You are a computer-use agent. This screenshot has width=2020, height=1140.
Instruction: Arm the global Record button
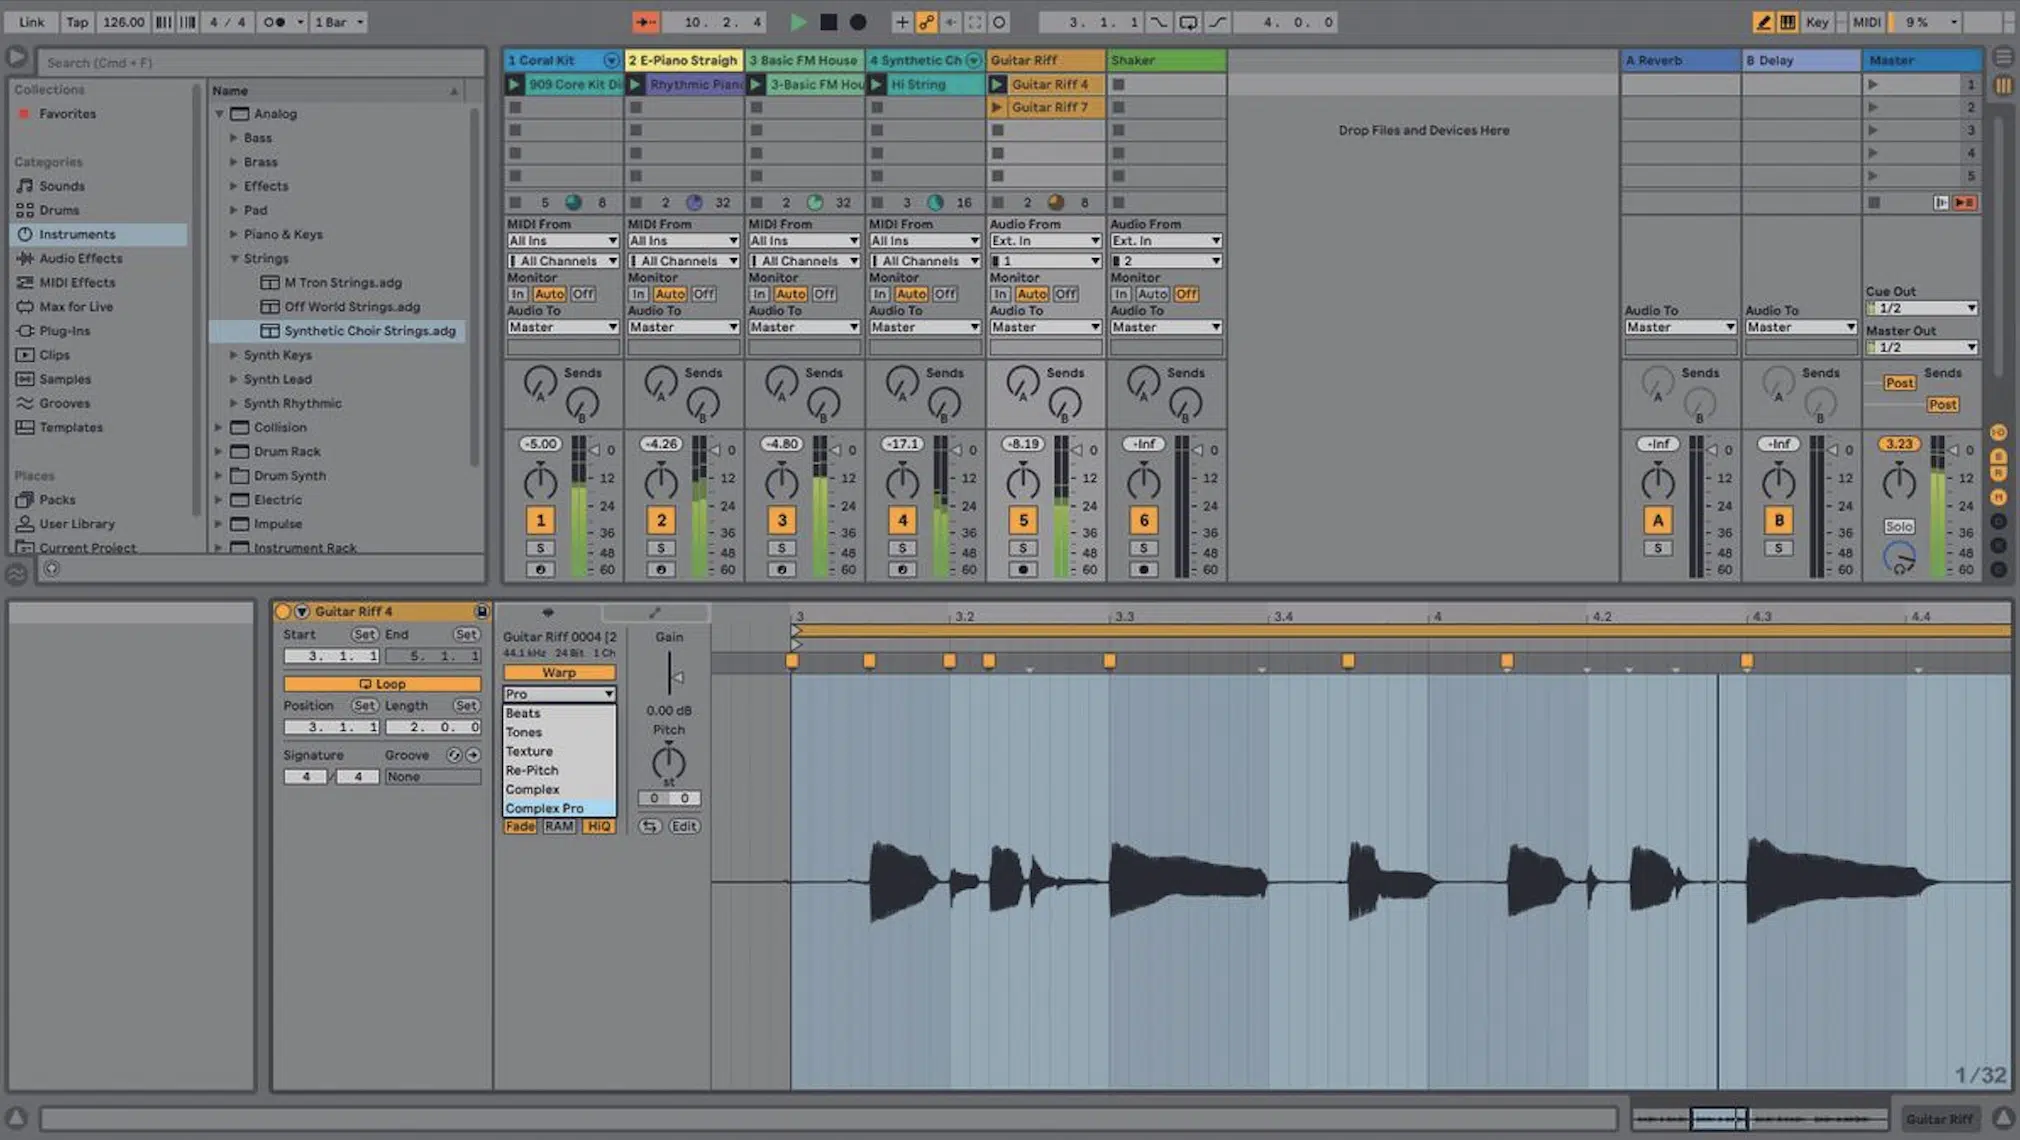pos(858,22)
